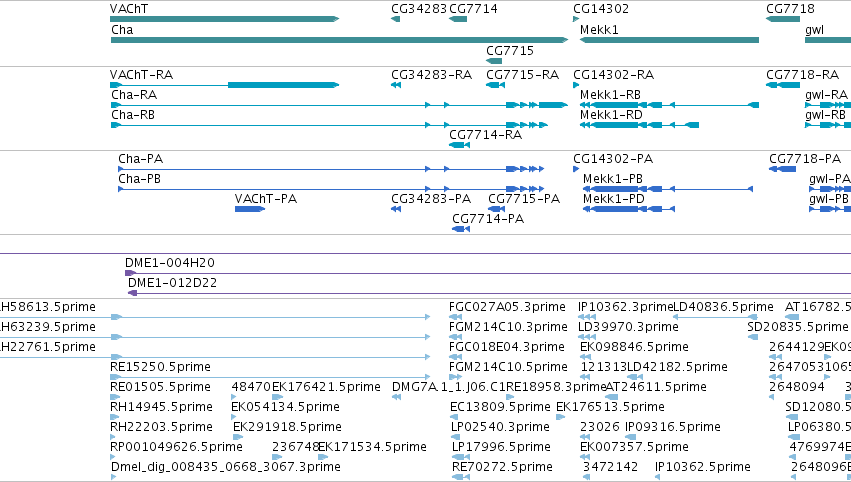Click the CG7714-PA protein label
The width and height of the screenshot is (851, 482).
click(x=488, y=219)
